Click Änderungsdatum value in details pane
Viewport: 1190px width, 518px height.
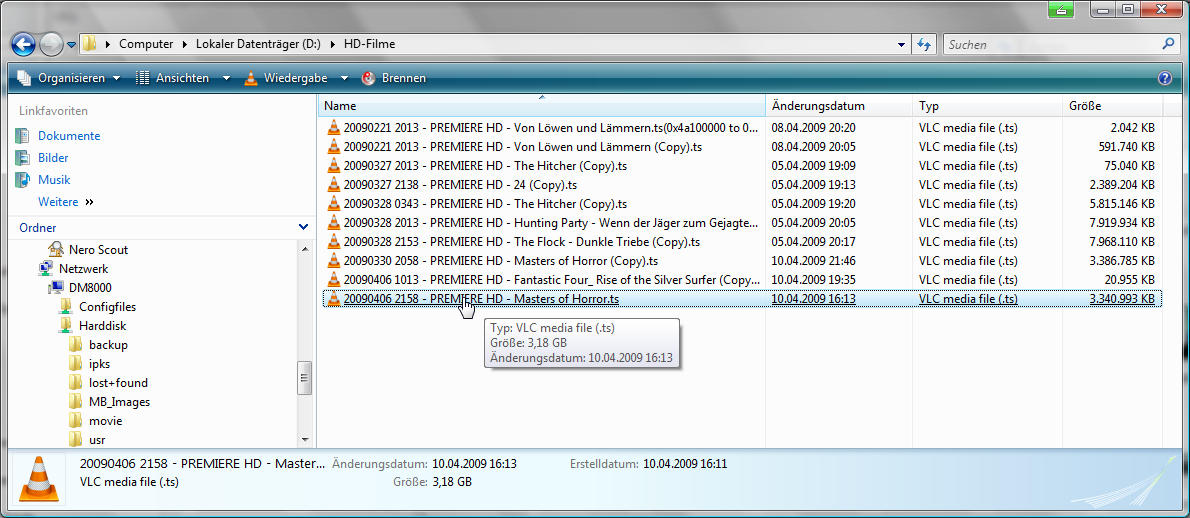coord(474,463)
